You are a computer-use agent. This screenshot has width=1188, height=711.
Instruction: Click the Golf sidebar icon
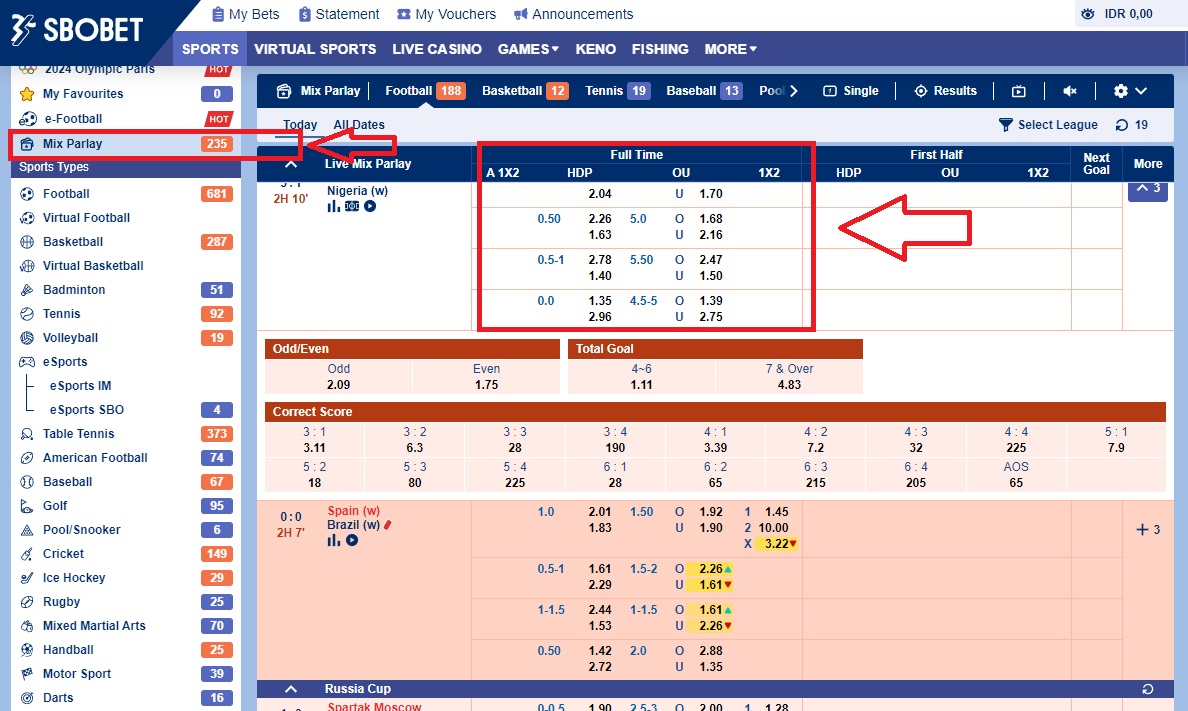27,506
